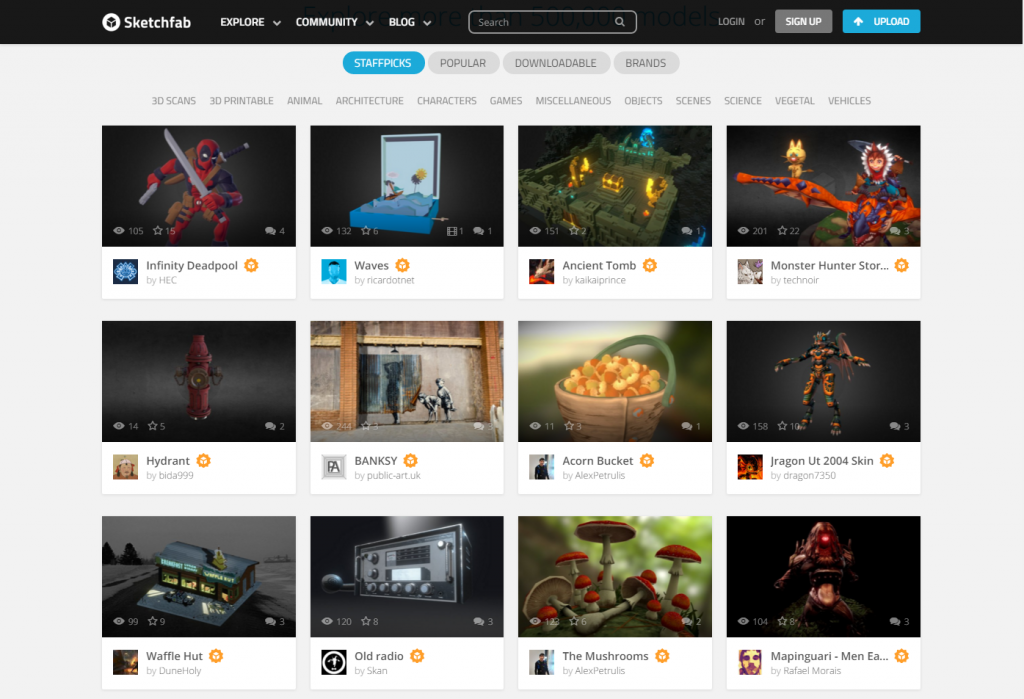
Task: Open Rafael Morais avatar on Mapinguari card
Action: coord(750,662)
